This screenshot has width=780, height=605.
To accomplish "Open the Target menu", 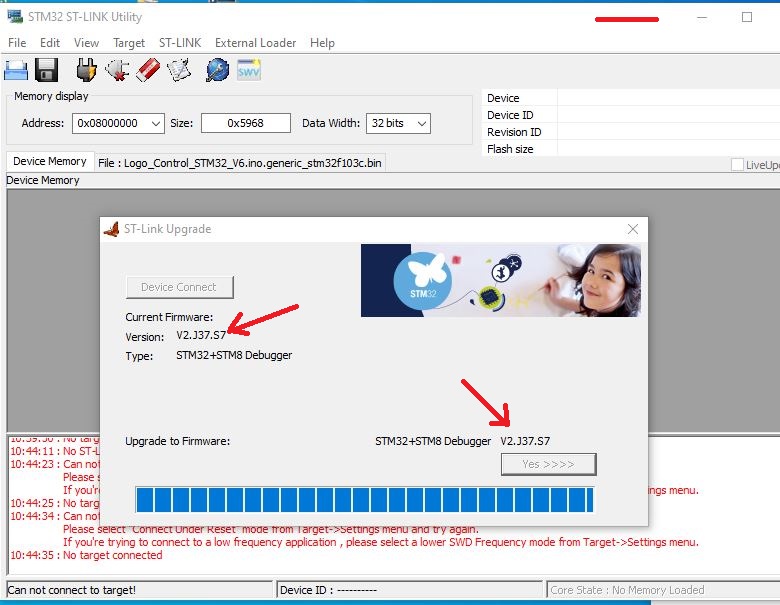I will pyautogui.click(x=129, y=43).
